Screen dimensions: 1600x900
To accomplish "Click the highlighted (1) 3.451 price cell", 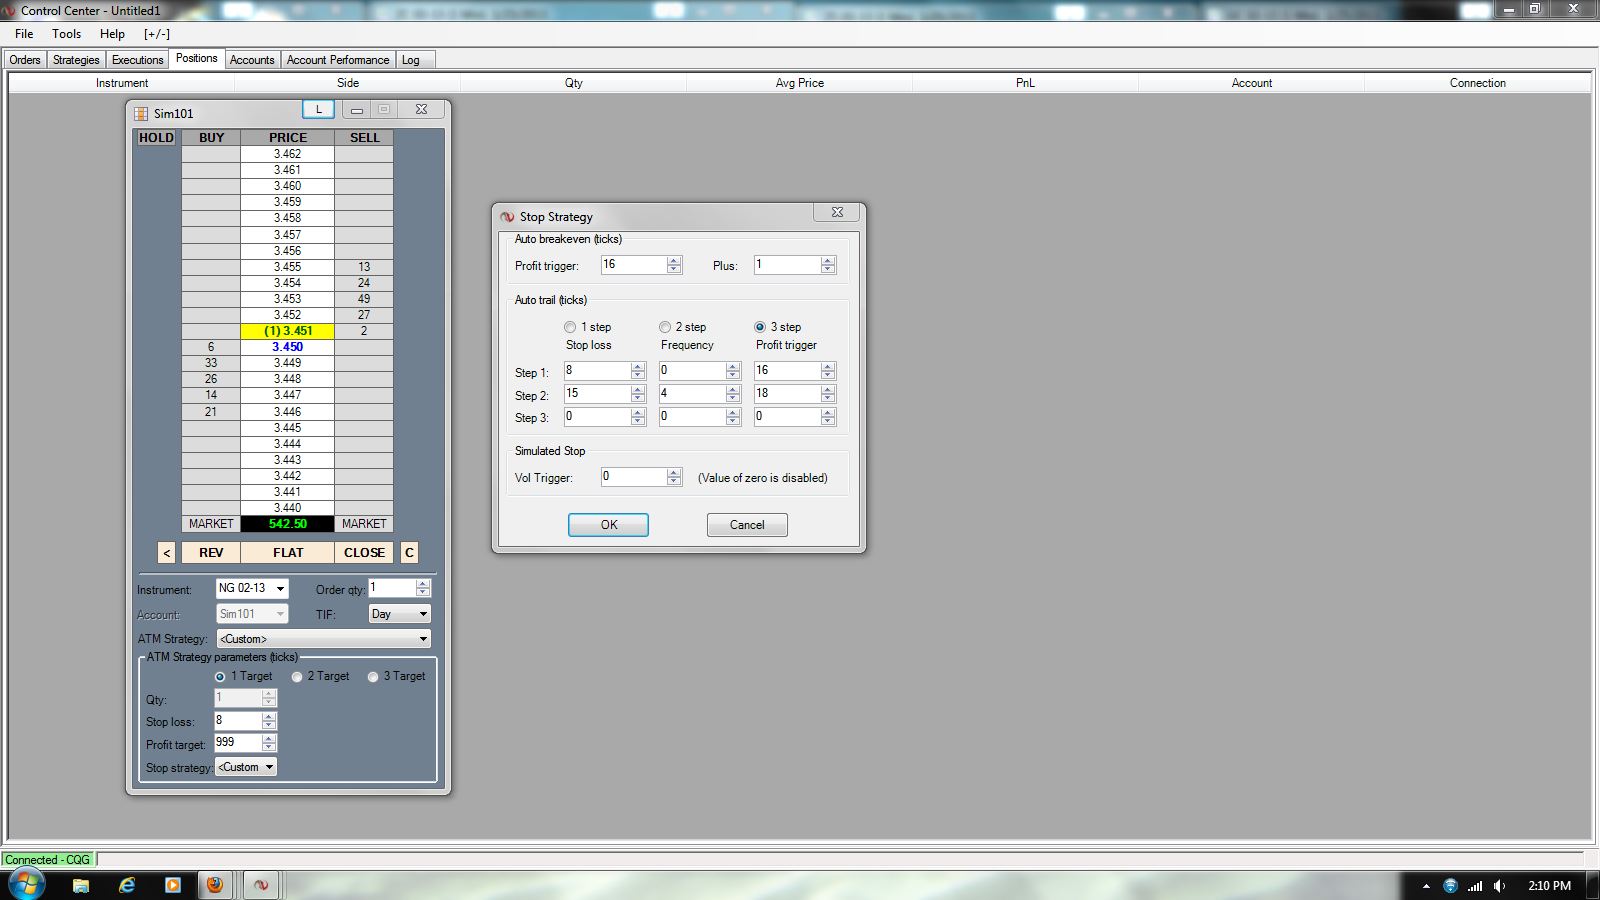I will [x=288, y=331].
